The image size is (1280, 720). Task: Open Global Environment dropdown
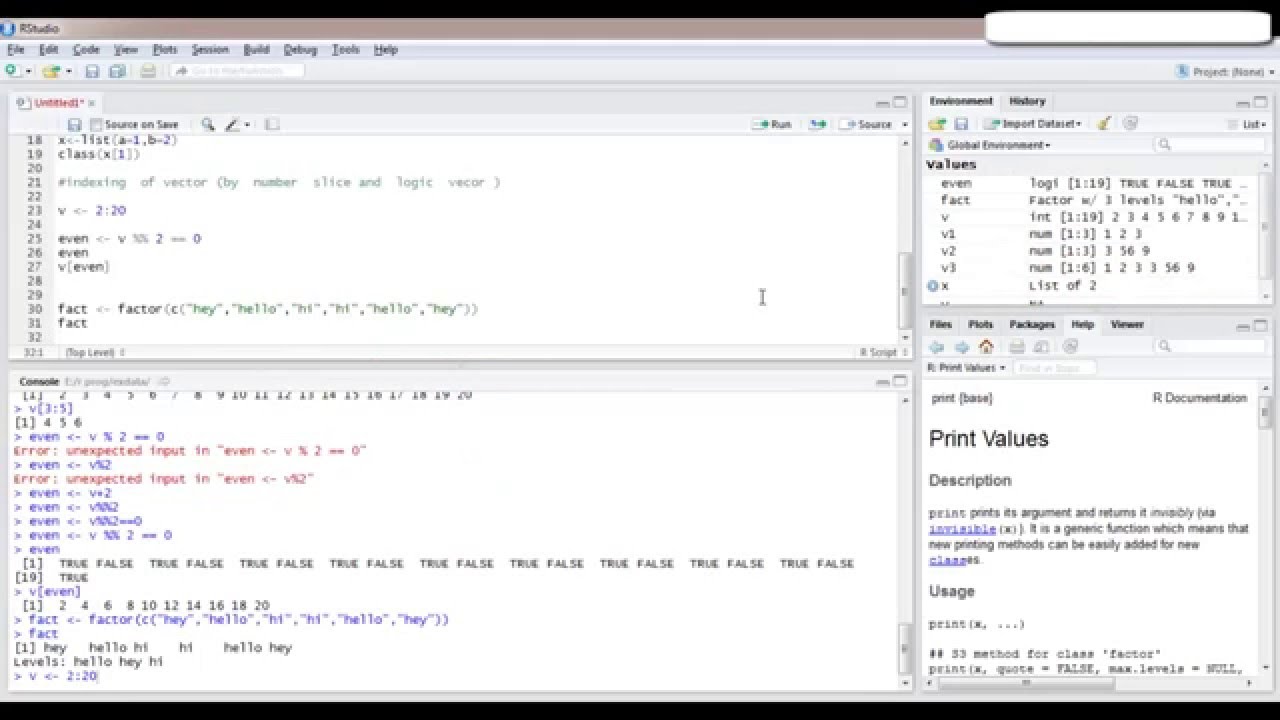pos(991,145)
